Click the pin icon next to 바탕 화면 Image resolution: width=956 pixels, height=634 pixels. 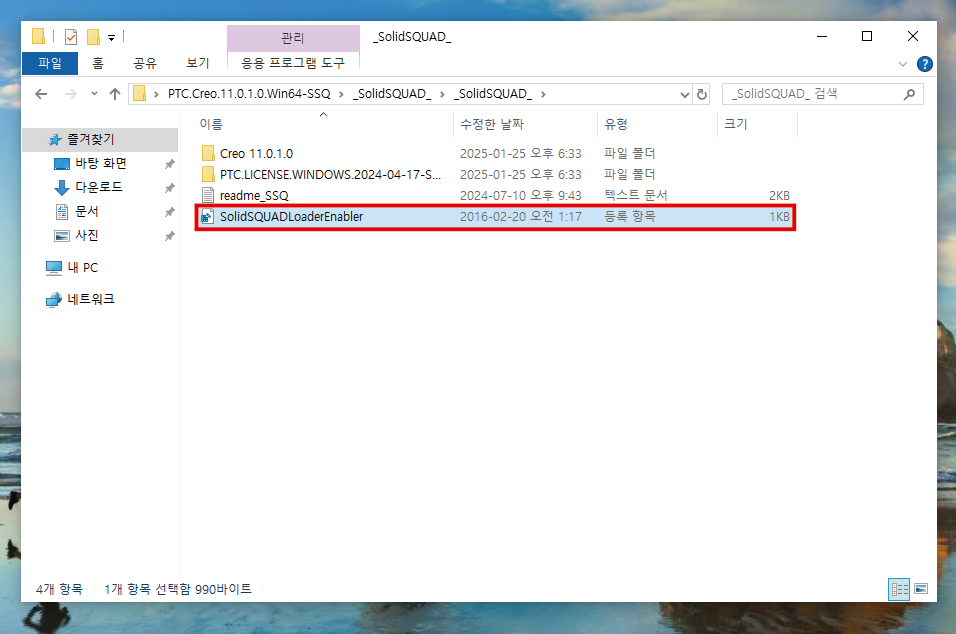169,164
